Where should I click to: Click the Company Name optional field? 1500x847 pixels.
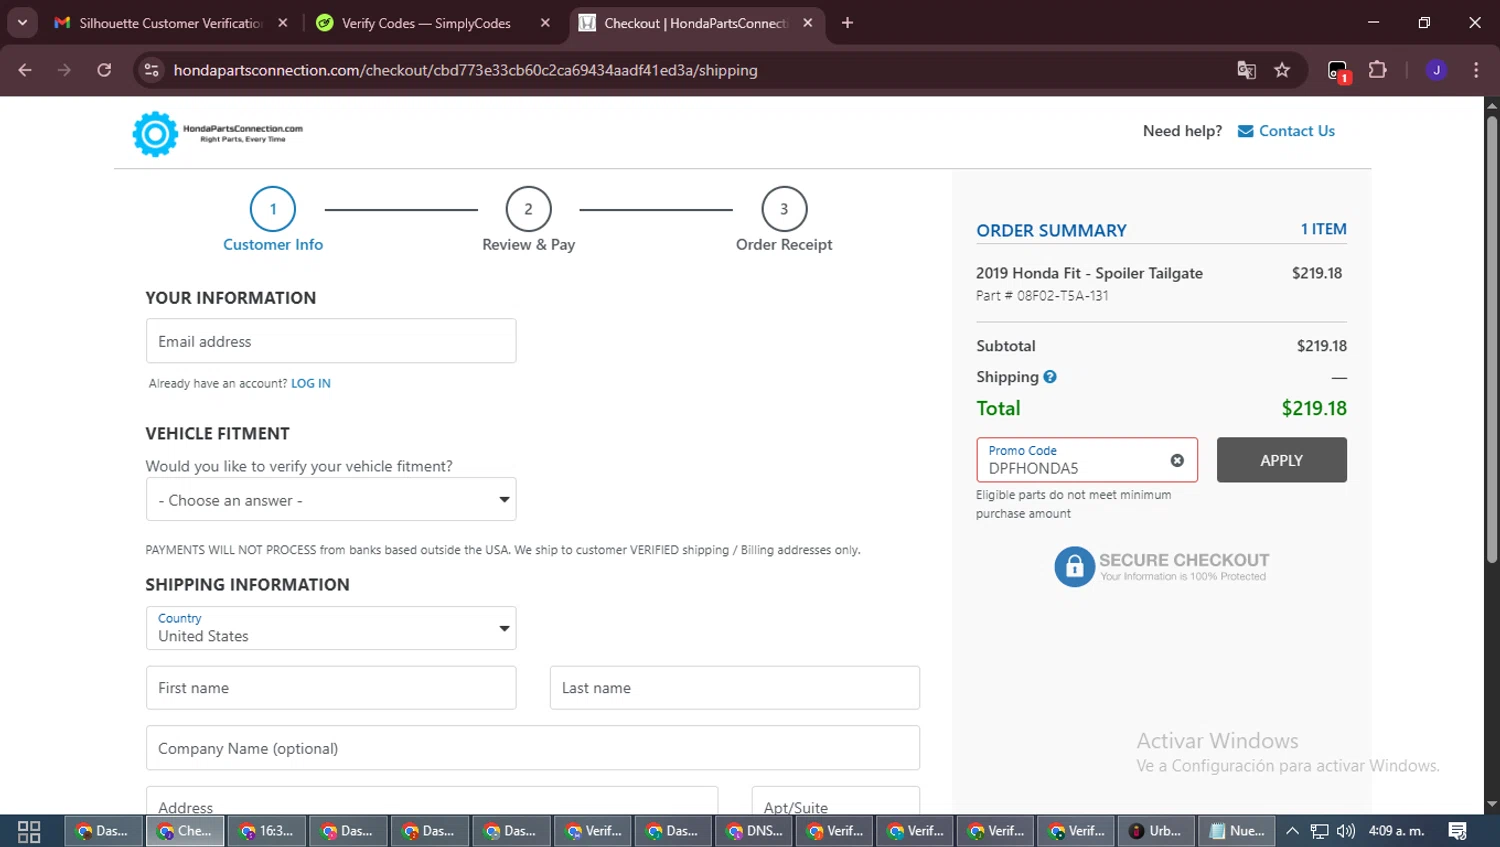(x=533, y=748)
